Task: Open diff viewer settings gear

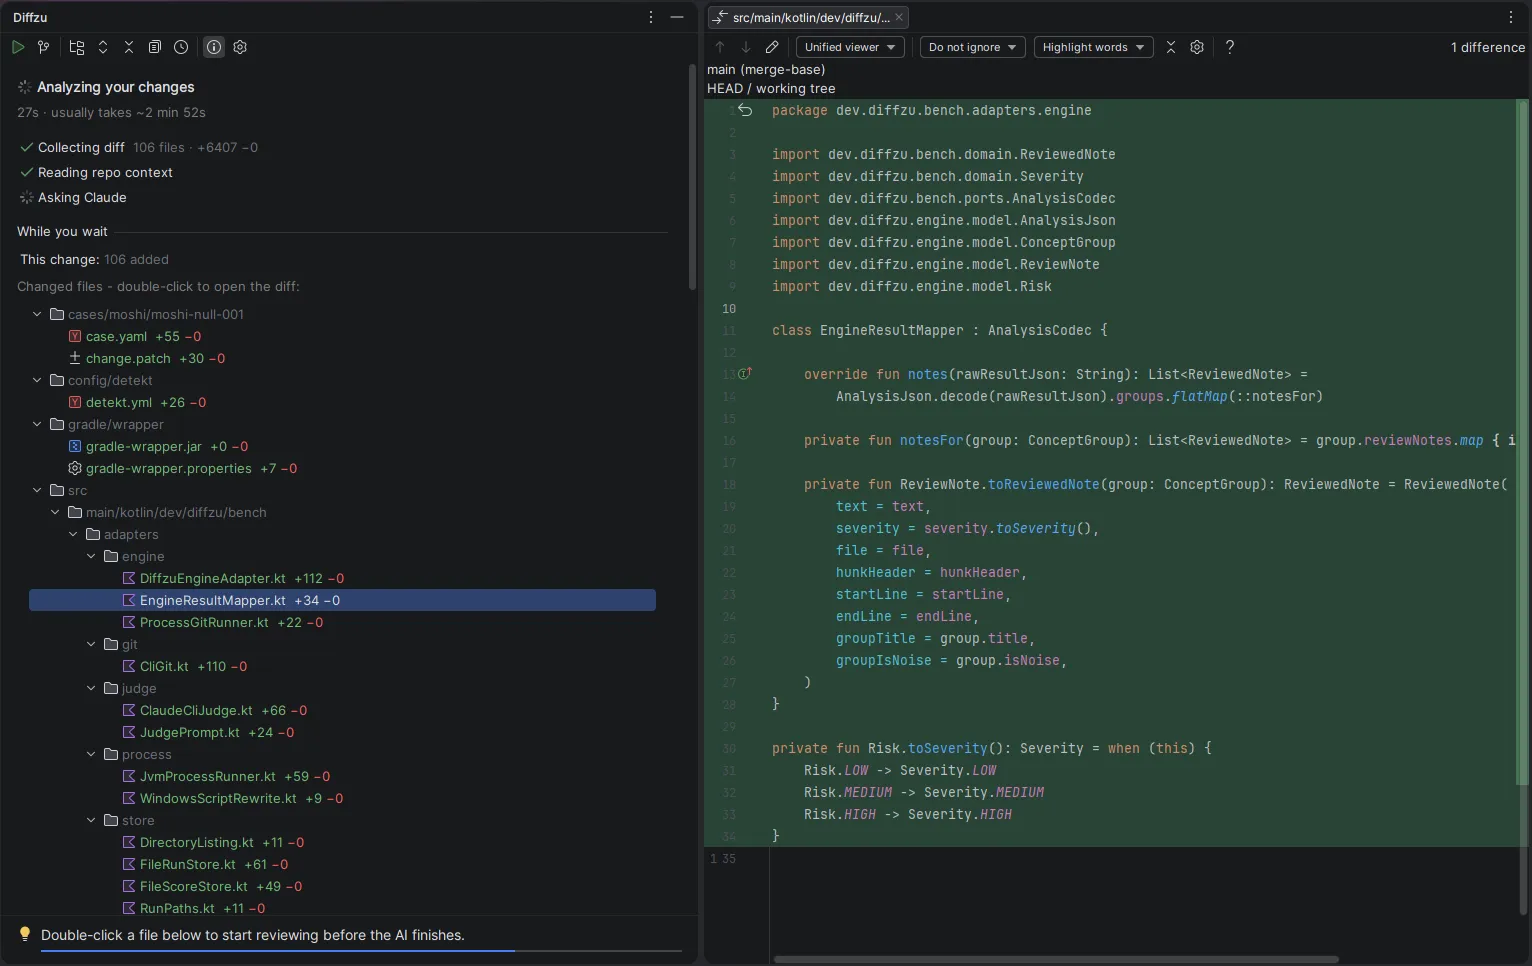Action: point(1197,47)
